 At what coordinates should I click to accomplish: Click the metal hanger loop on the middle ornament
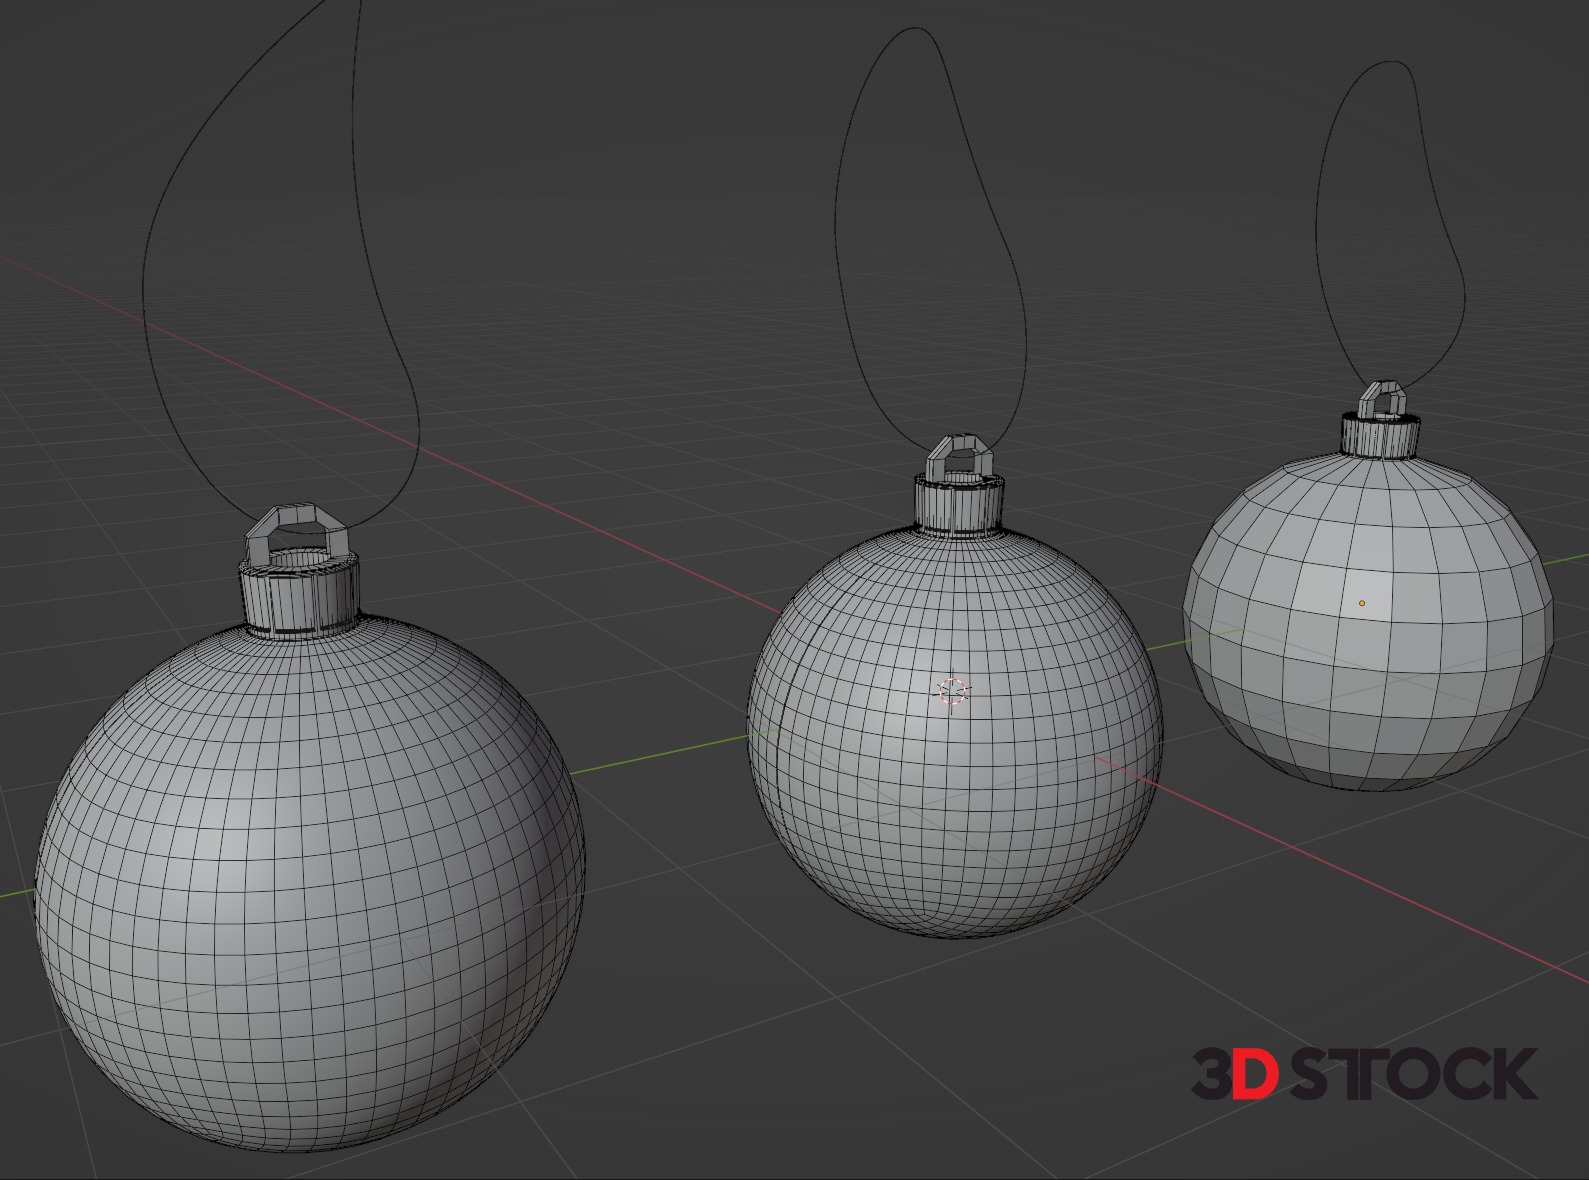[x=958, y=459]
